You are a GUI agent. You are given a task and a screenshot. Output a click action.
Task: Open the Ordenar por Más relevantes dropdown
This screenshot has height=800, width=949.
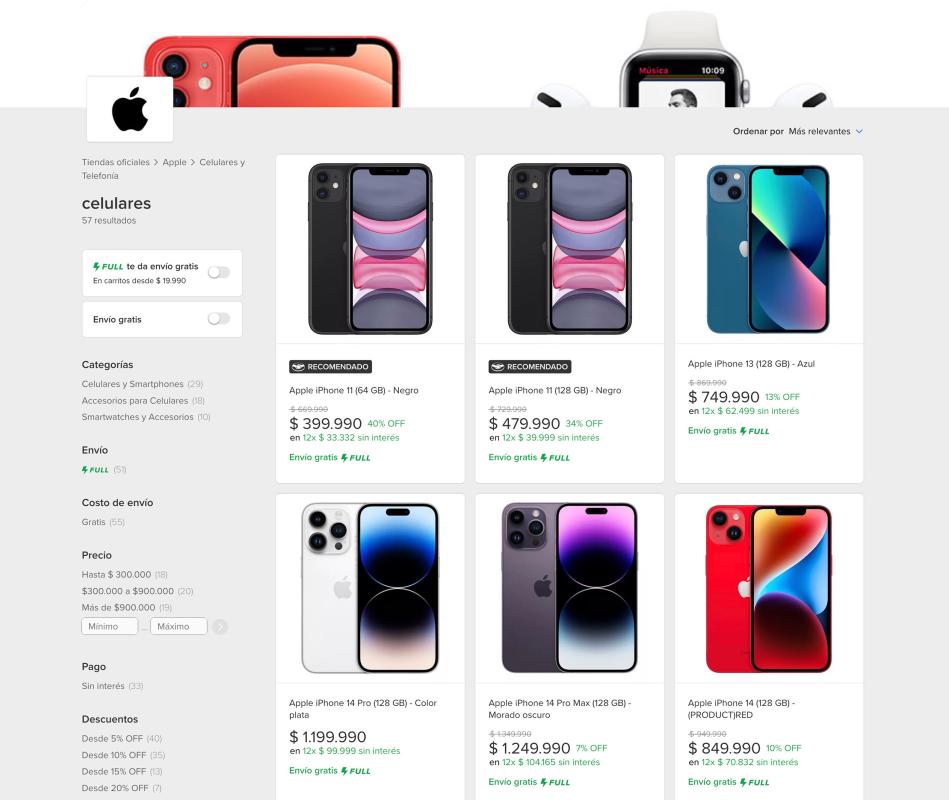point(826,131)
